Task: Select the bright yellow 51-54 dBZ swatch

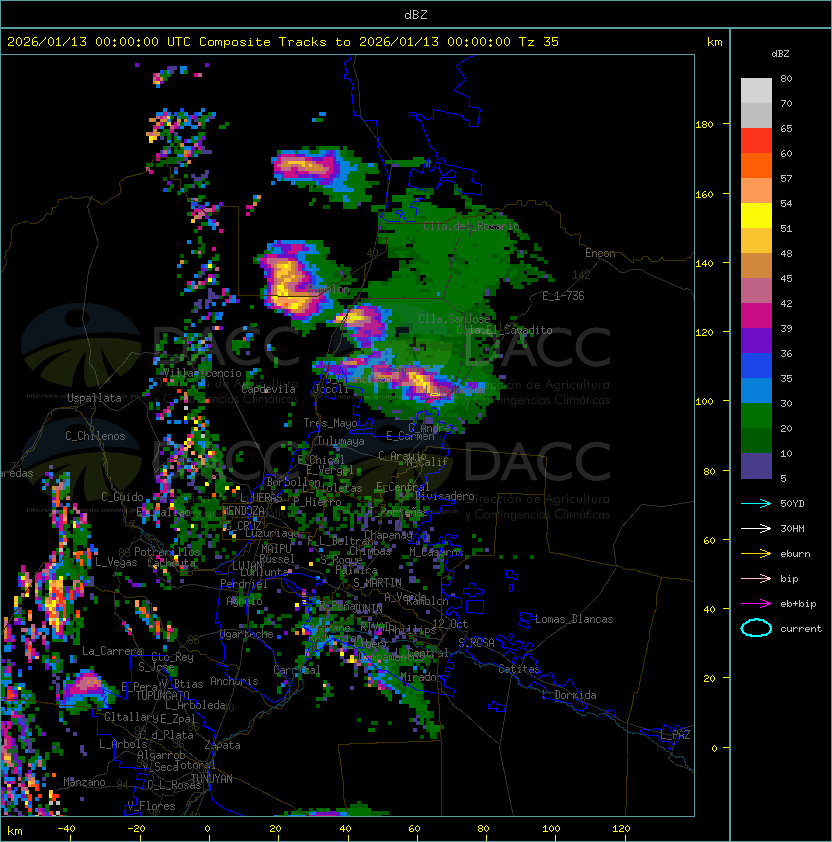Action: pyautogui.click(x=756, y=216)
